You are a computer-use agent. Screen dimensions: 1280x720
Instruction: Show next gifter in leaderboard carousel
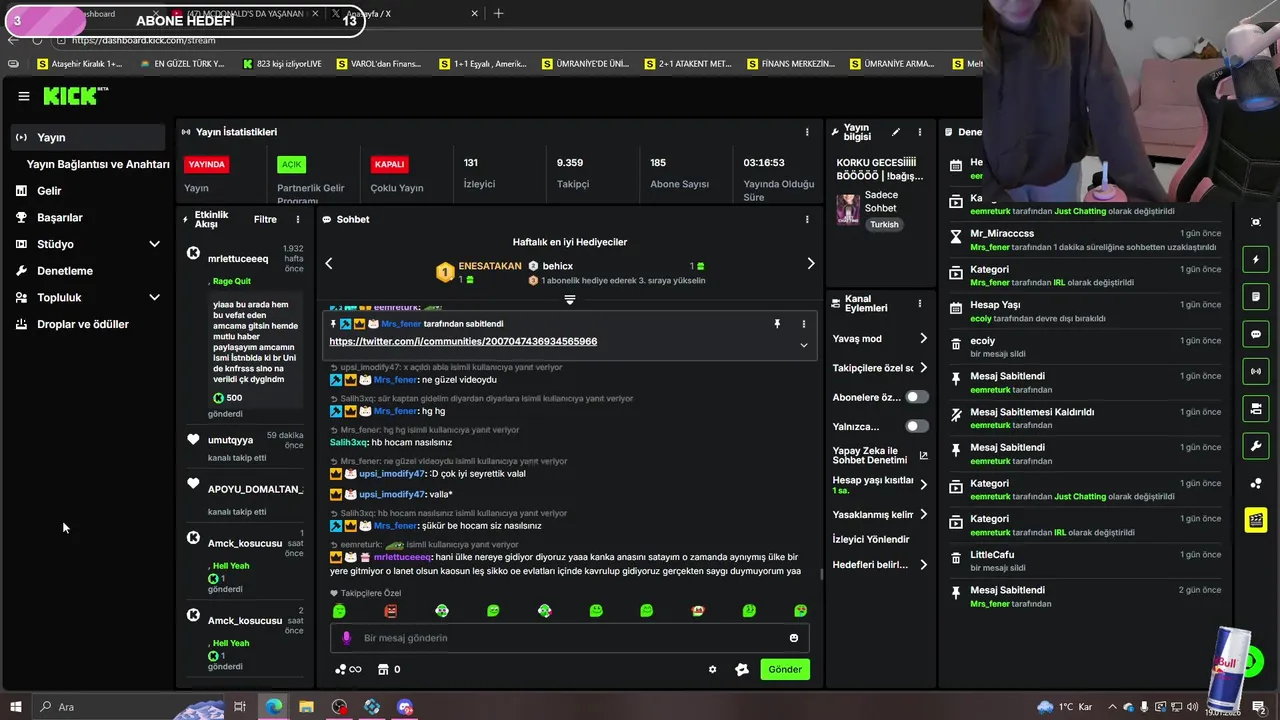tap(811, 264)
